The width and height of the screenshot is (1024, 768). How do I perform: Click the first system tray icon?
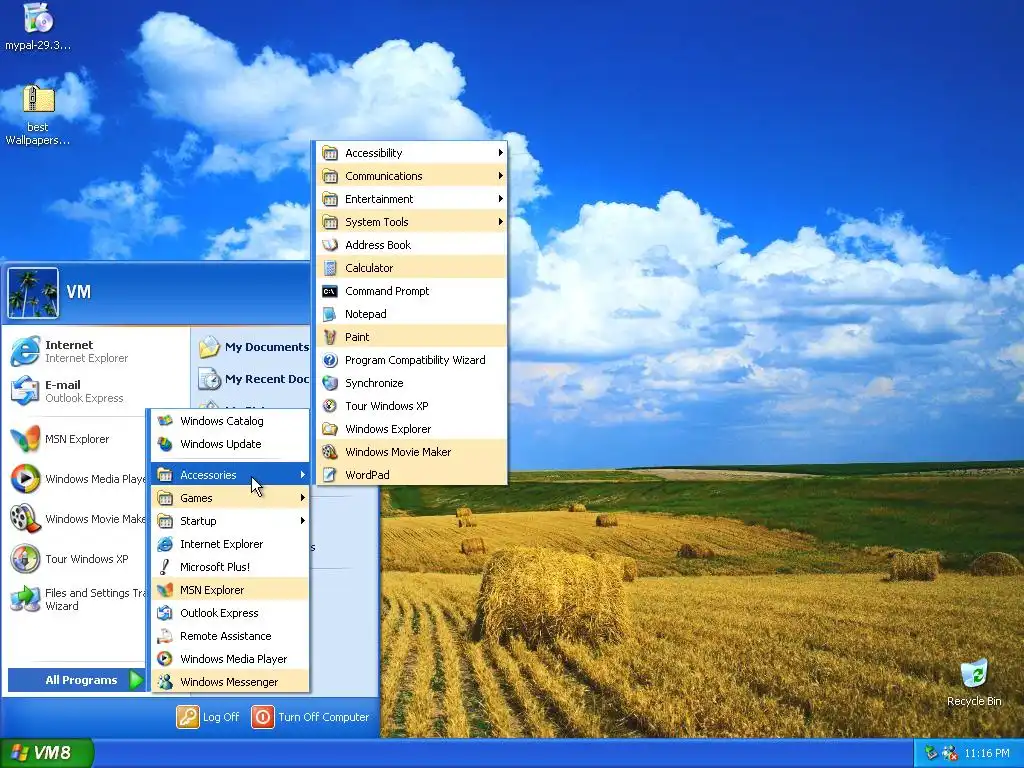(931, 754)
